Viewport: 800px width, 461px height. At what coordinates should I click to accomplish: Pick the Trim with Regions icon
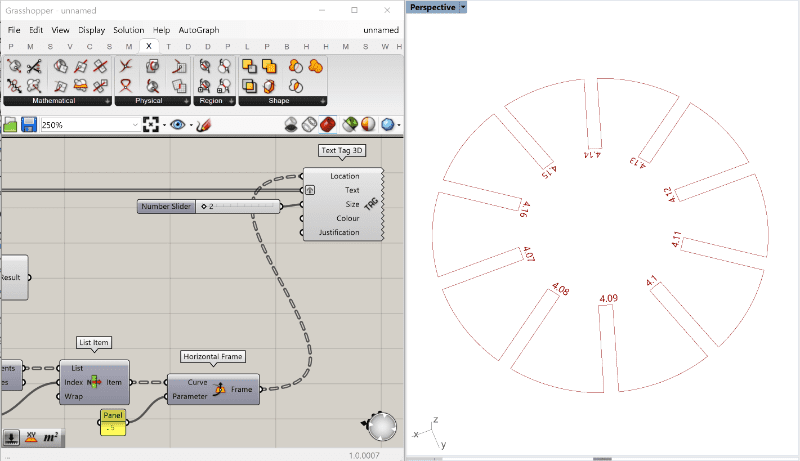click(x=224, y=86)
